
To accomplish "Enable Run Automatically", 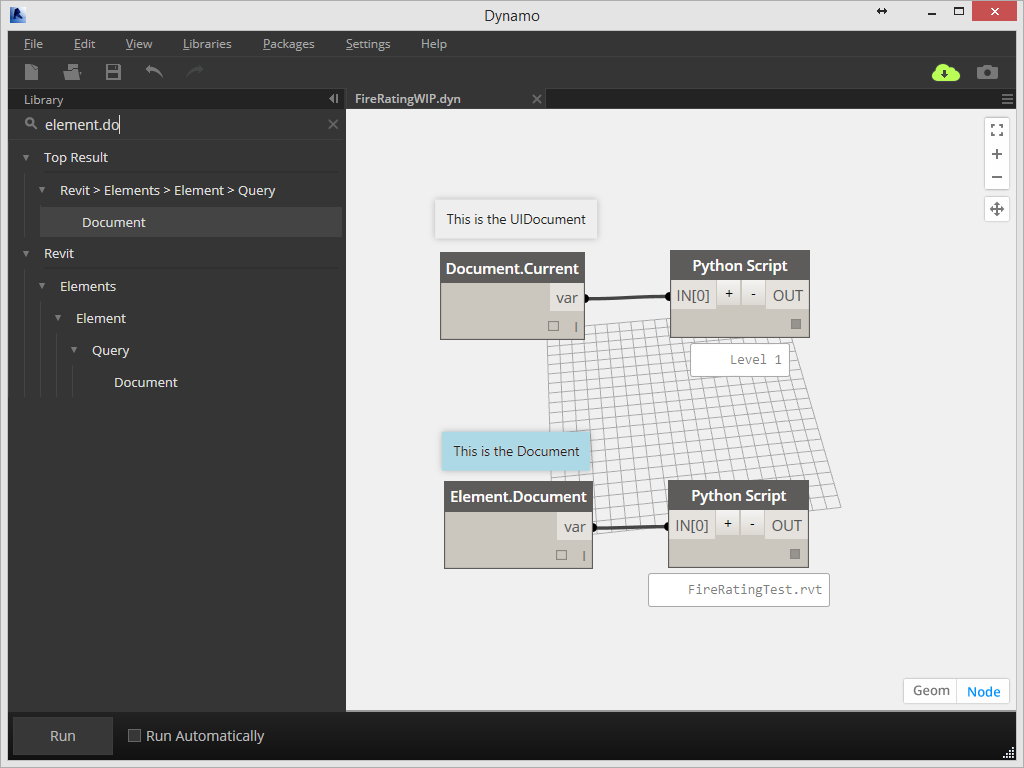I will coord(134,735).
